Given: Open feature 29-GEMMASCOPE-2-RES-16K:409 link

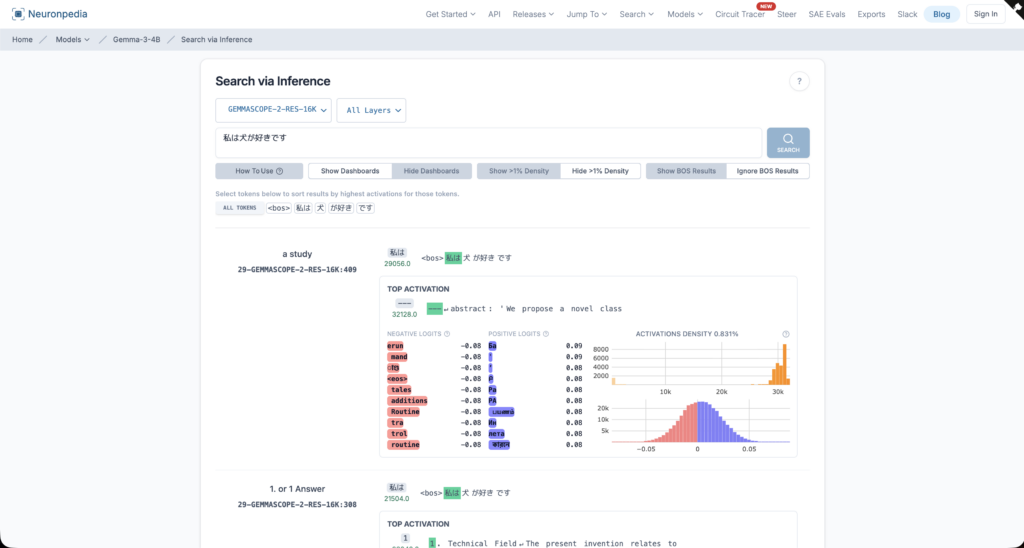Looking at the screenshot, I should point(297,269).
